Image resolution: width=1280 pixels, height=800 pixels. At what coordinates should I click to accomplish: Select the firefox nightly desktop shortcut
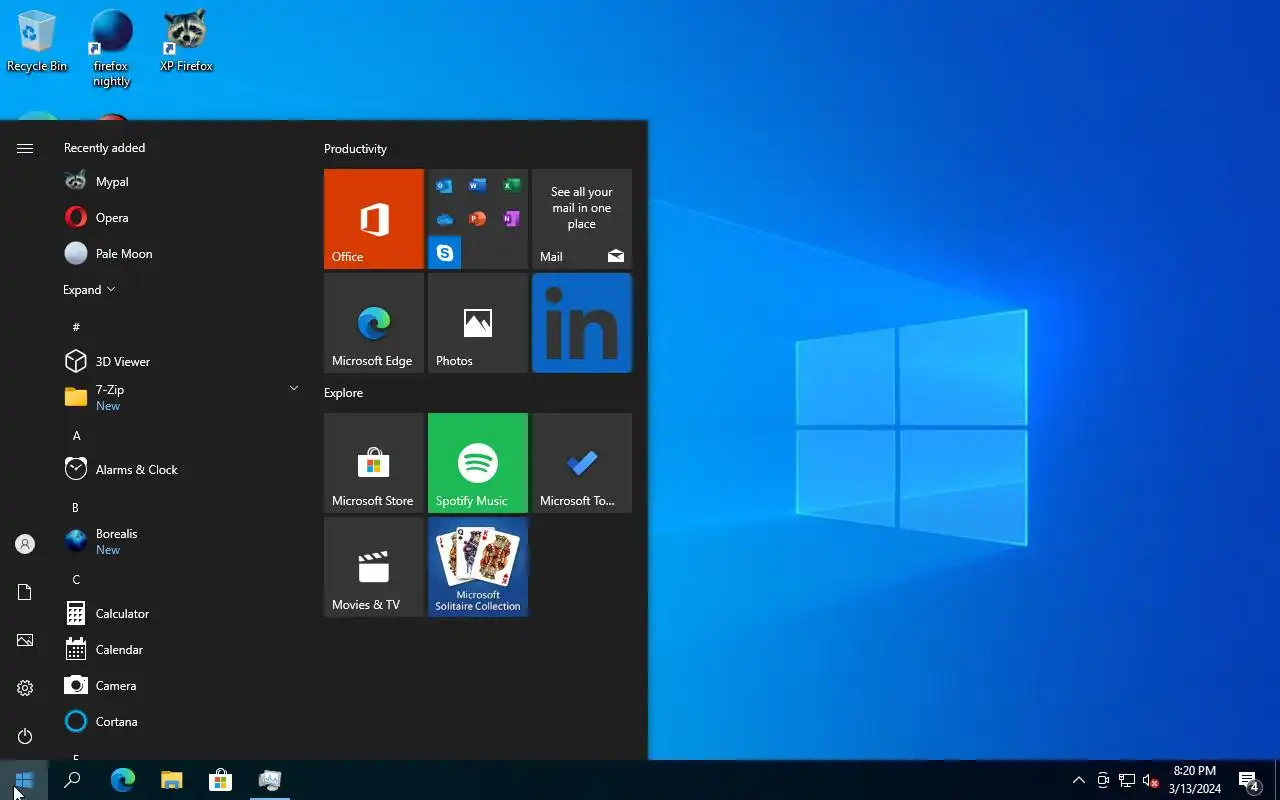tap(111, 49)
